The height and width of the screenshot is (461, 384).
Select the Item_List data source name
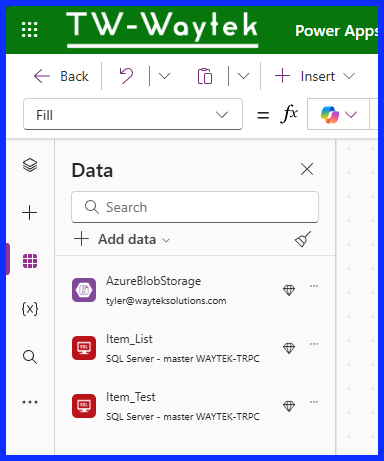(x=129, y=339)
